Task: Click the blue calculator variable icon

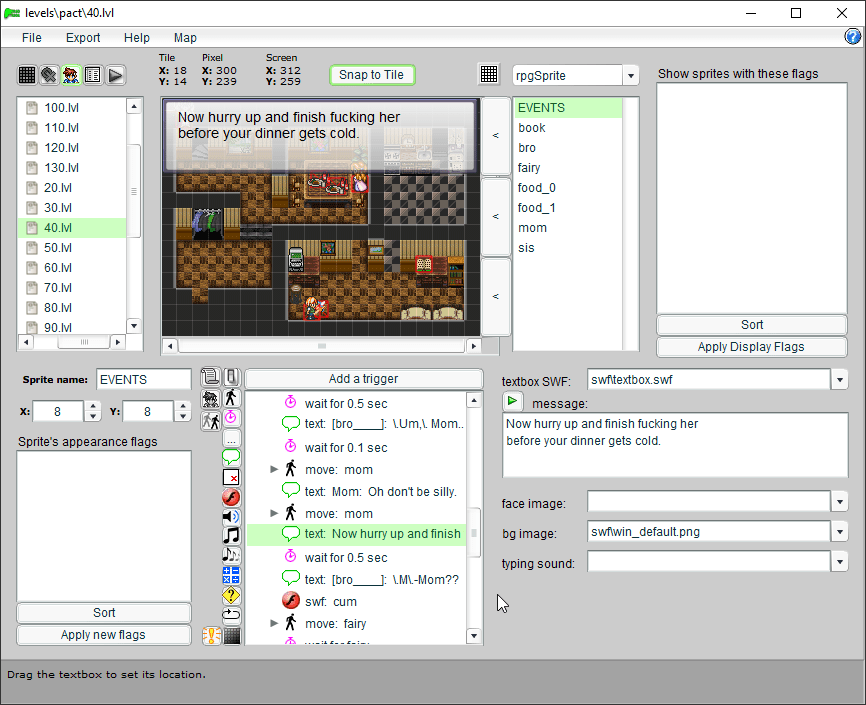Action: [231, 575]
